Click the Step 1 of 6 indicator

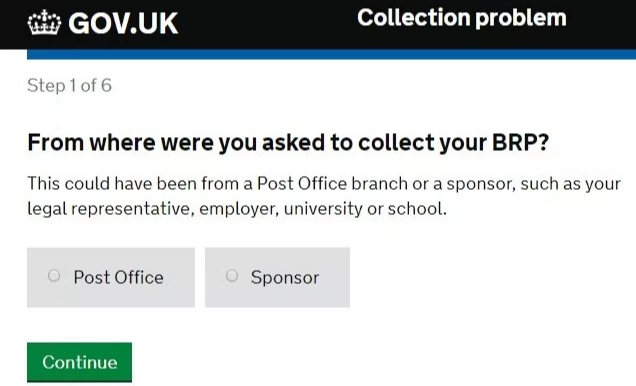click(69, 86)
